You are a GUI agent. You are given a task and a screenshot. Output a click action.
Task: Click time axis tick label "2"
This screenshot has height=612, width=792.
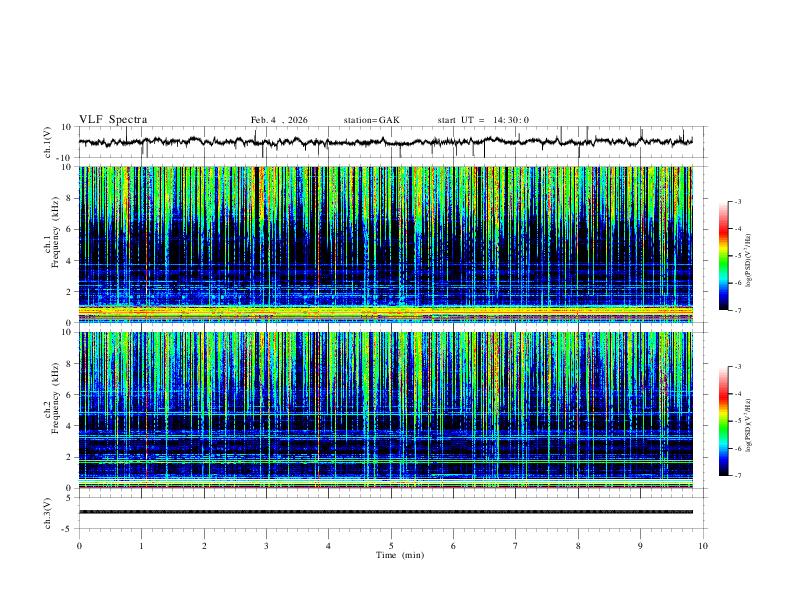(204, 546)
